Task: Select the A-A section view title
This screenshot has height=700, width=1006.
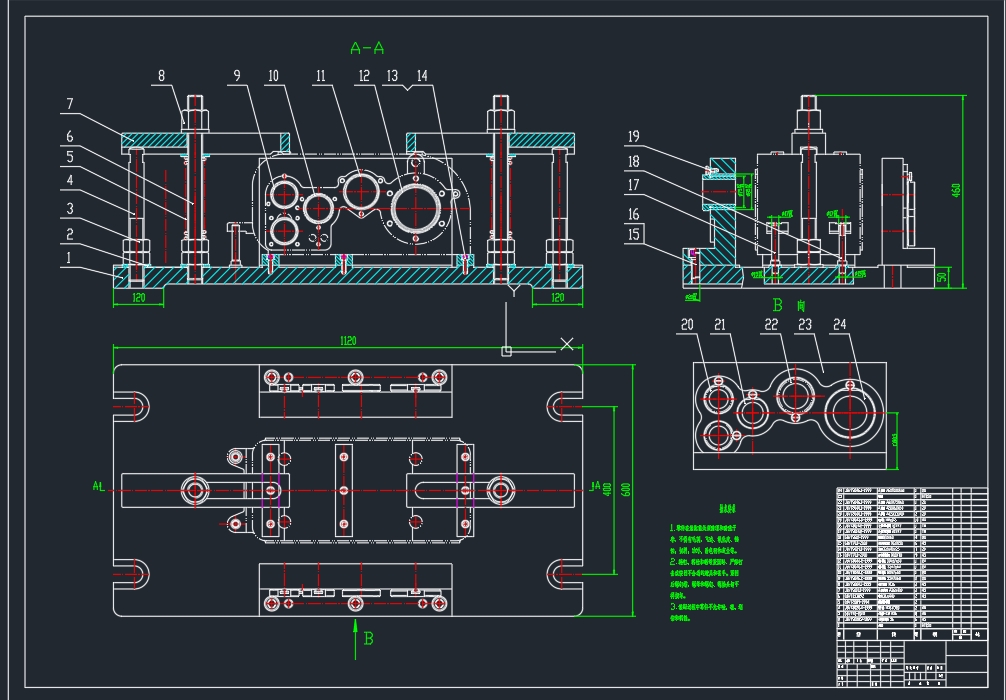Action: click(368, 48)
